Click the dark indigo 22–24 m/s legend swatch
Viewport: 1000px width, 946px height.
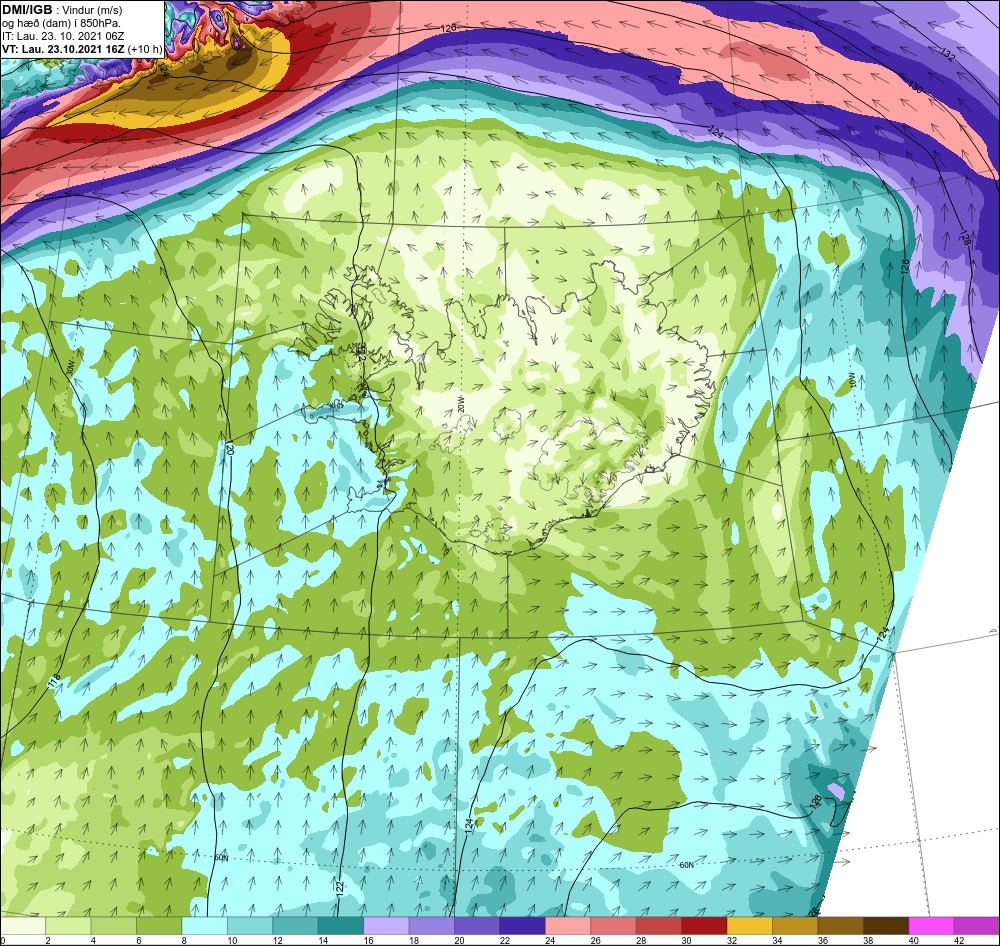522,926
